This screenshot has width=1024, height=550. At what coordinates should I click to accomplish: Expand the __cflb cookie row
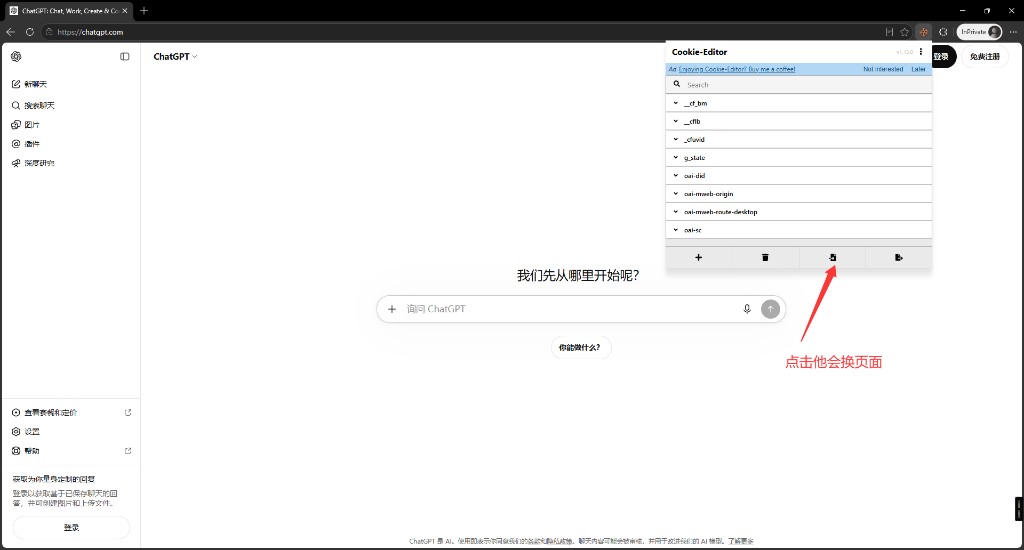point(799,121)
